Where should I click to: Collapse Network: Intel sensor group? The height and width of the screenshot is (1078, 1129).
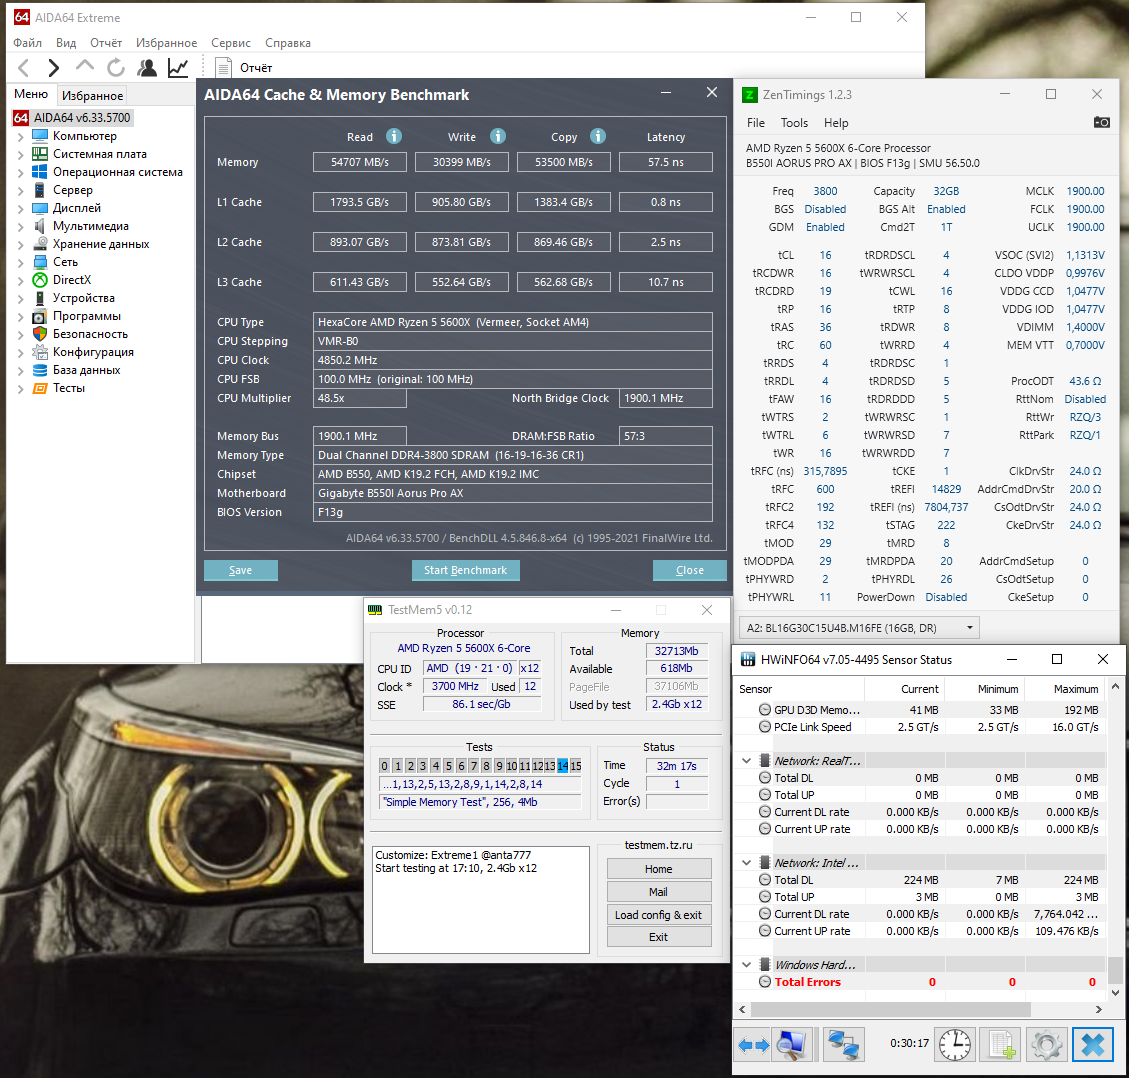click(747, 863)
